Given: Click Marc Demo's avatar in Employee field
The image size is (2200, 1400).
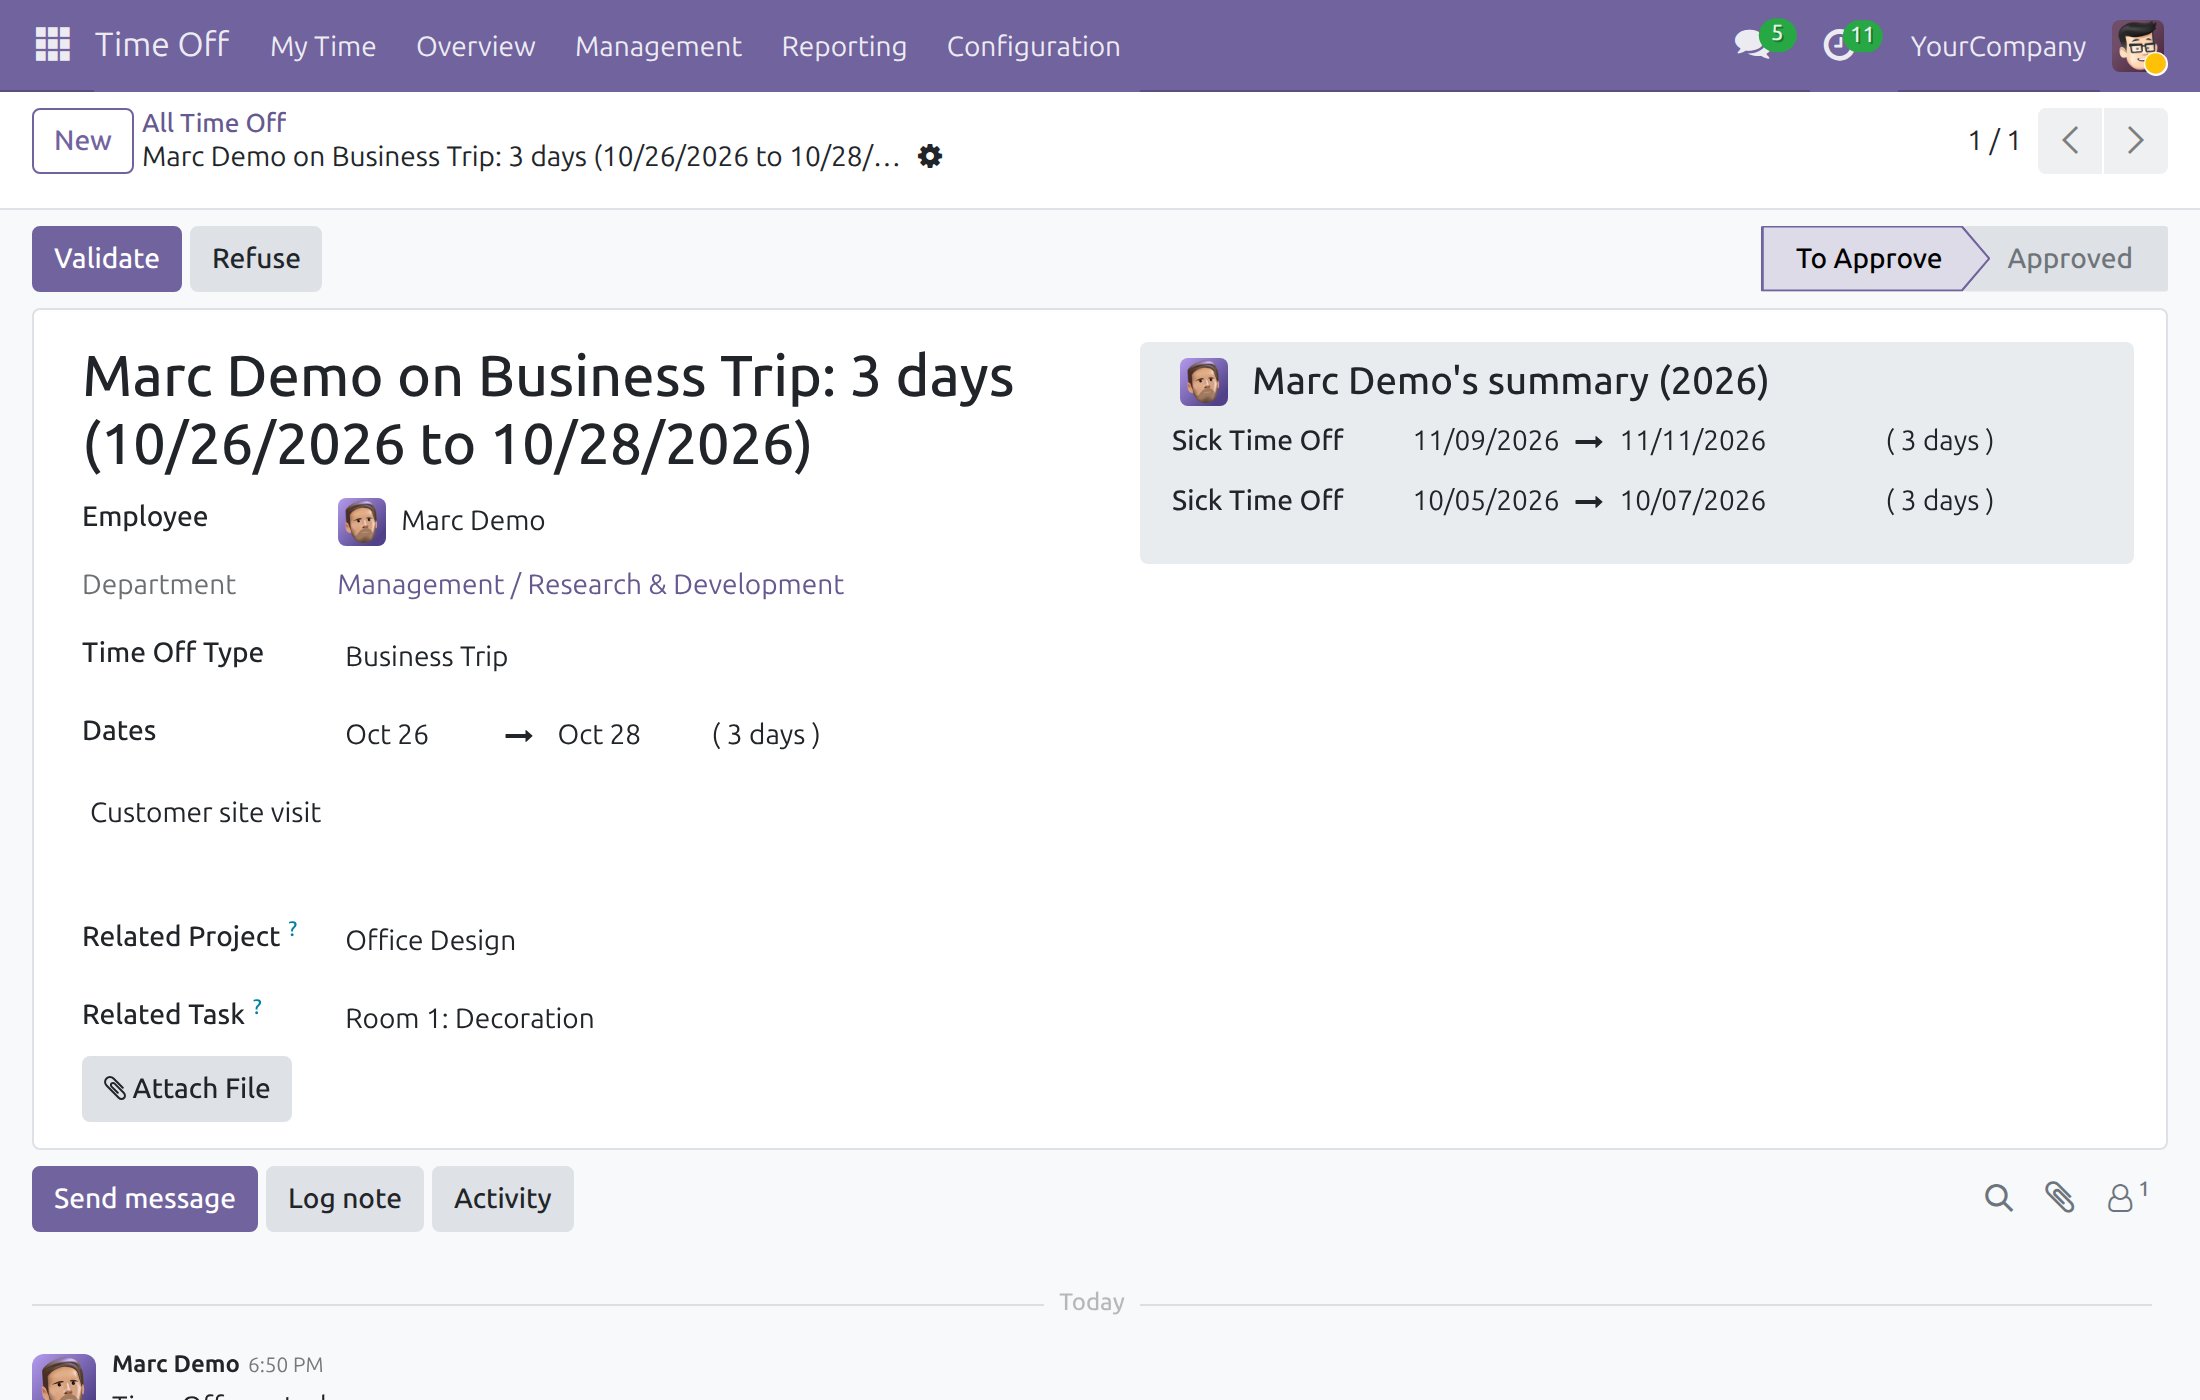Looking at the screenshot, I should (361, 521).
